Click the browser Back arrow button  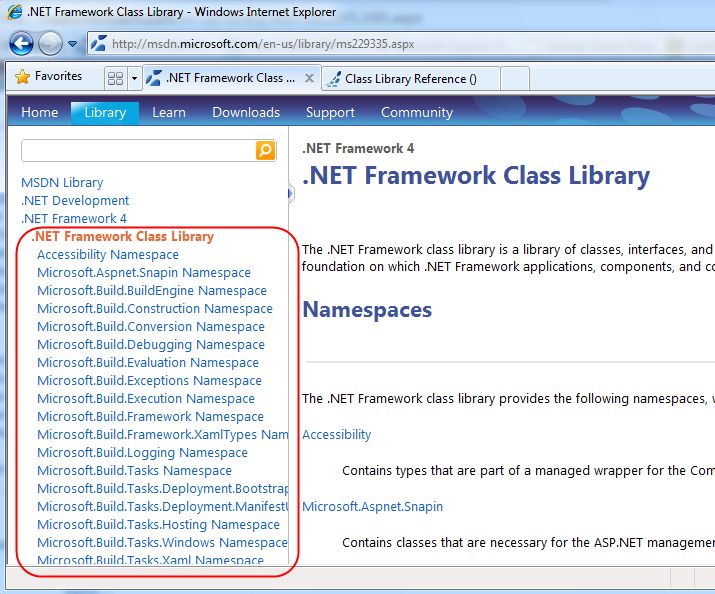pyautogui.click(x=21, y=44)
